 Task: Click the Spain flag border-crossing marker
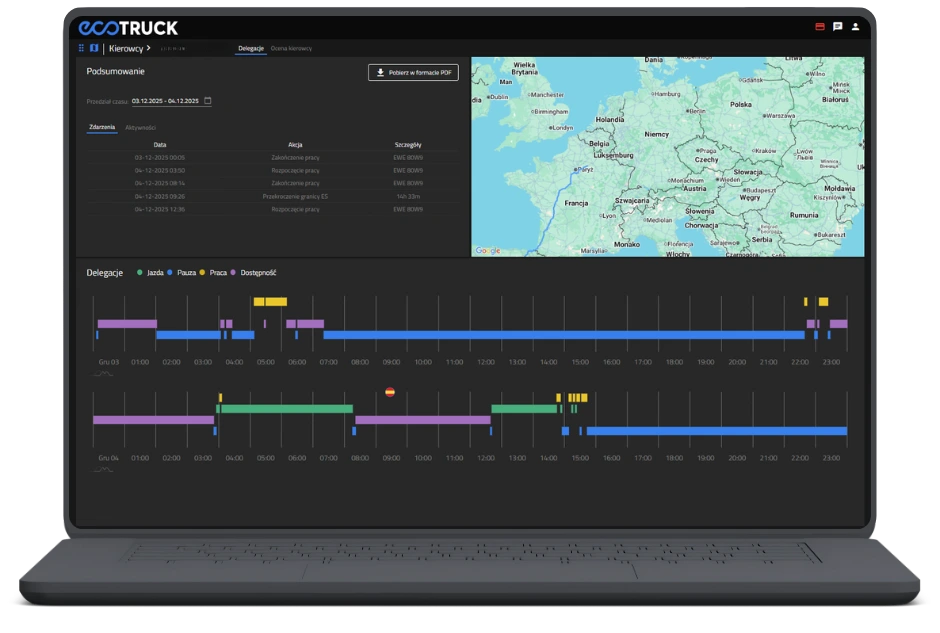(390, 392)
